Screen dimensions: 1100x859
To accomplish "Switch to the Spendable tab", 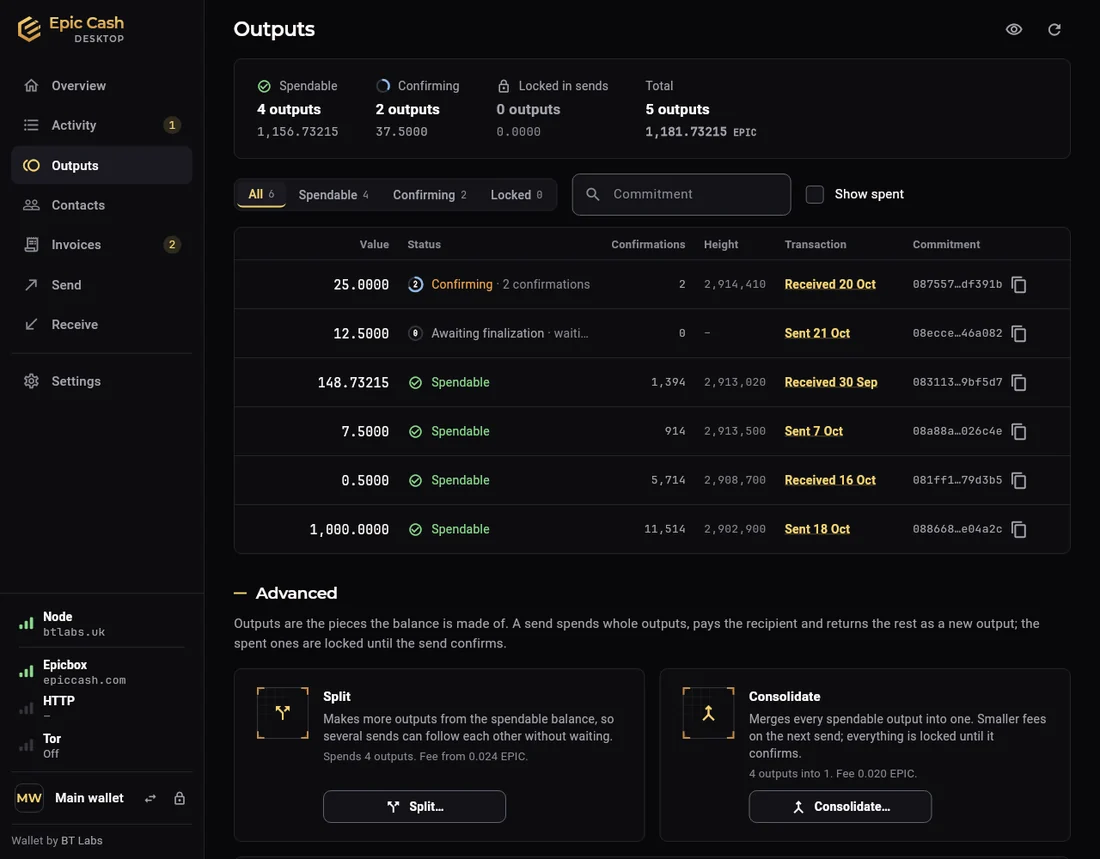I will click(333, 195).
